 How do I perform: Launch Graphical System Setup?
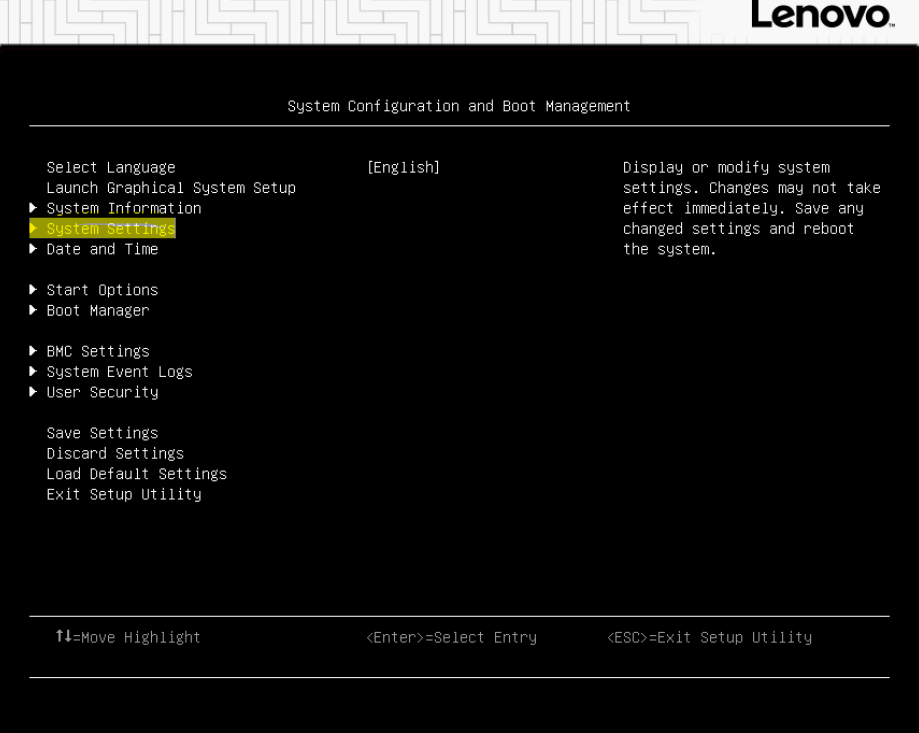point(171,188)
